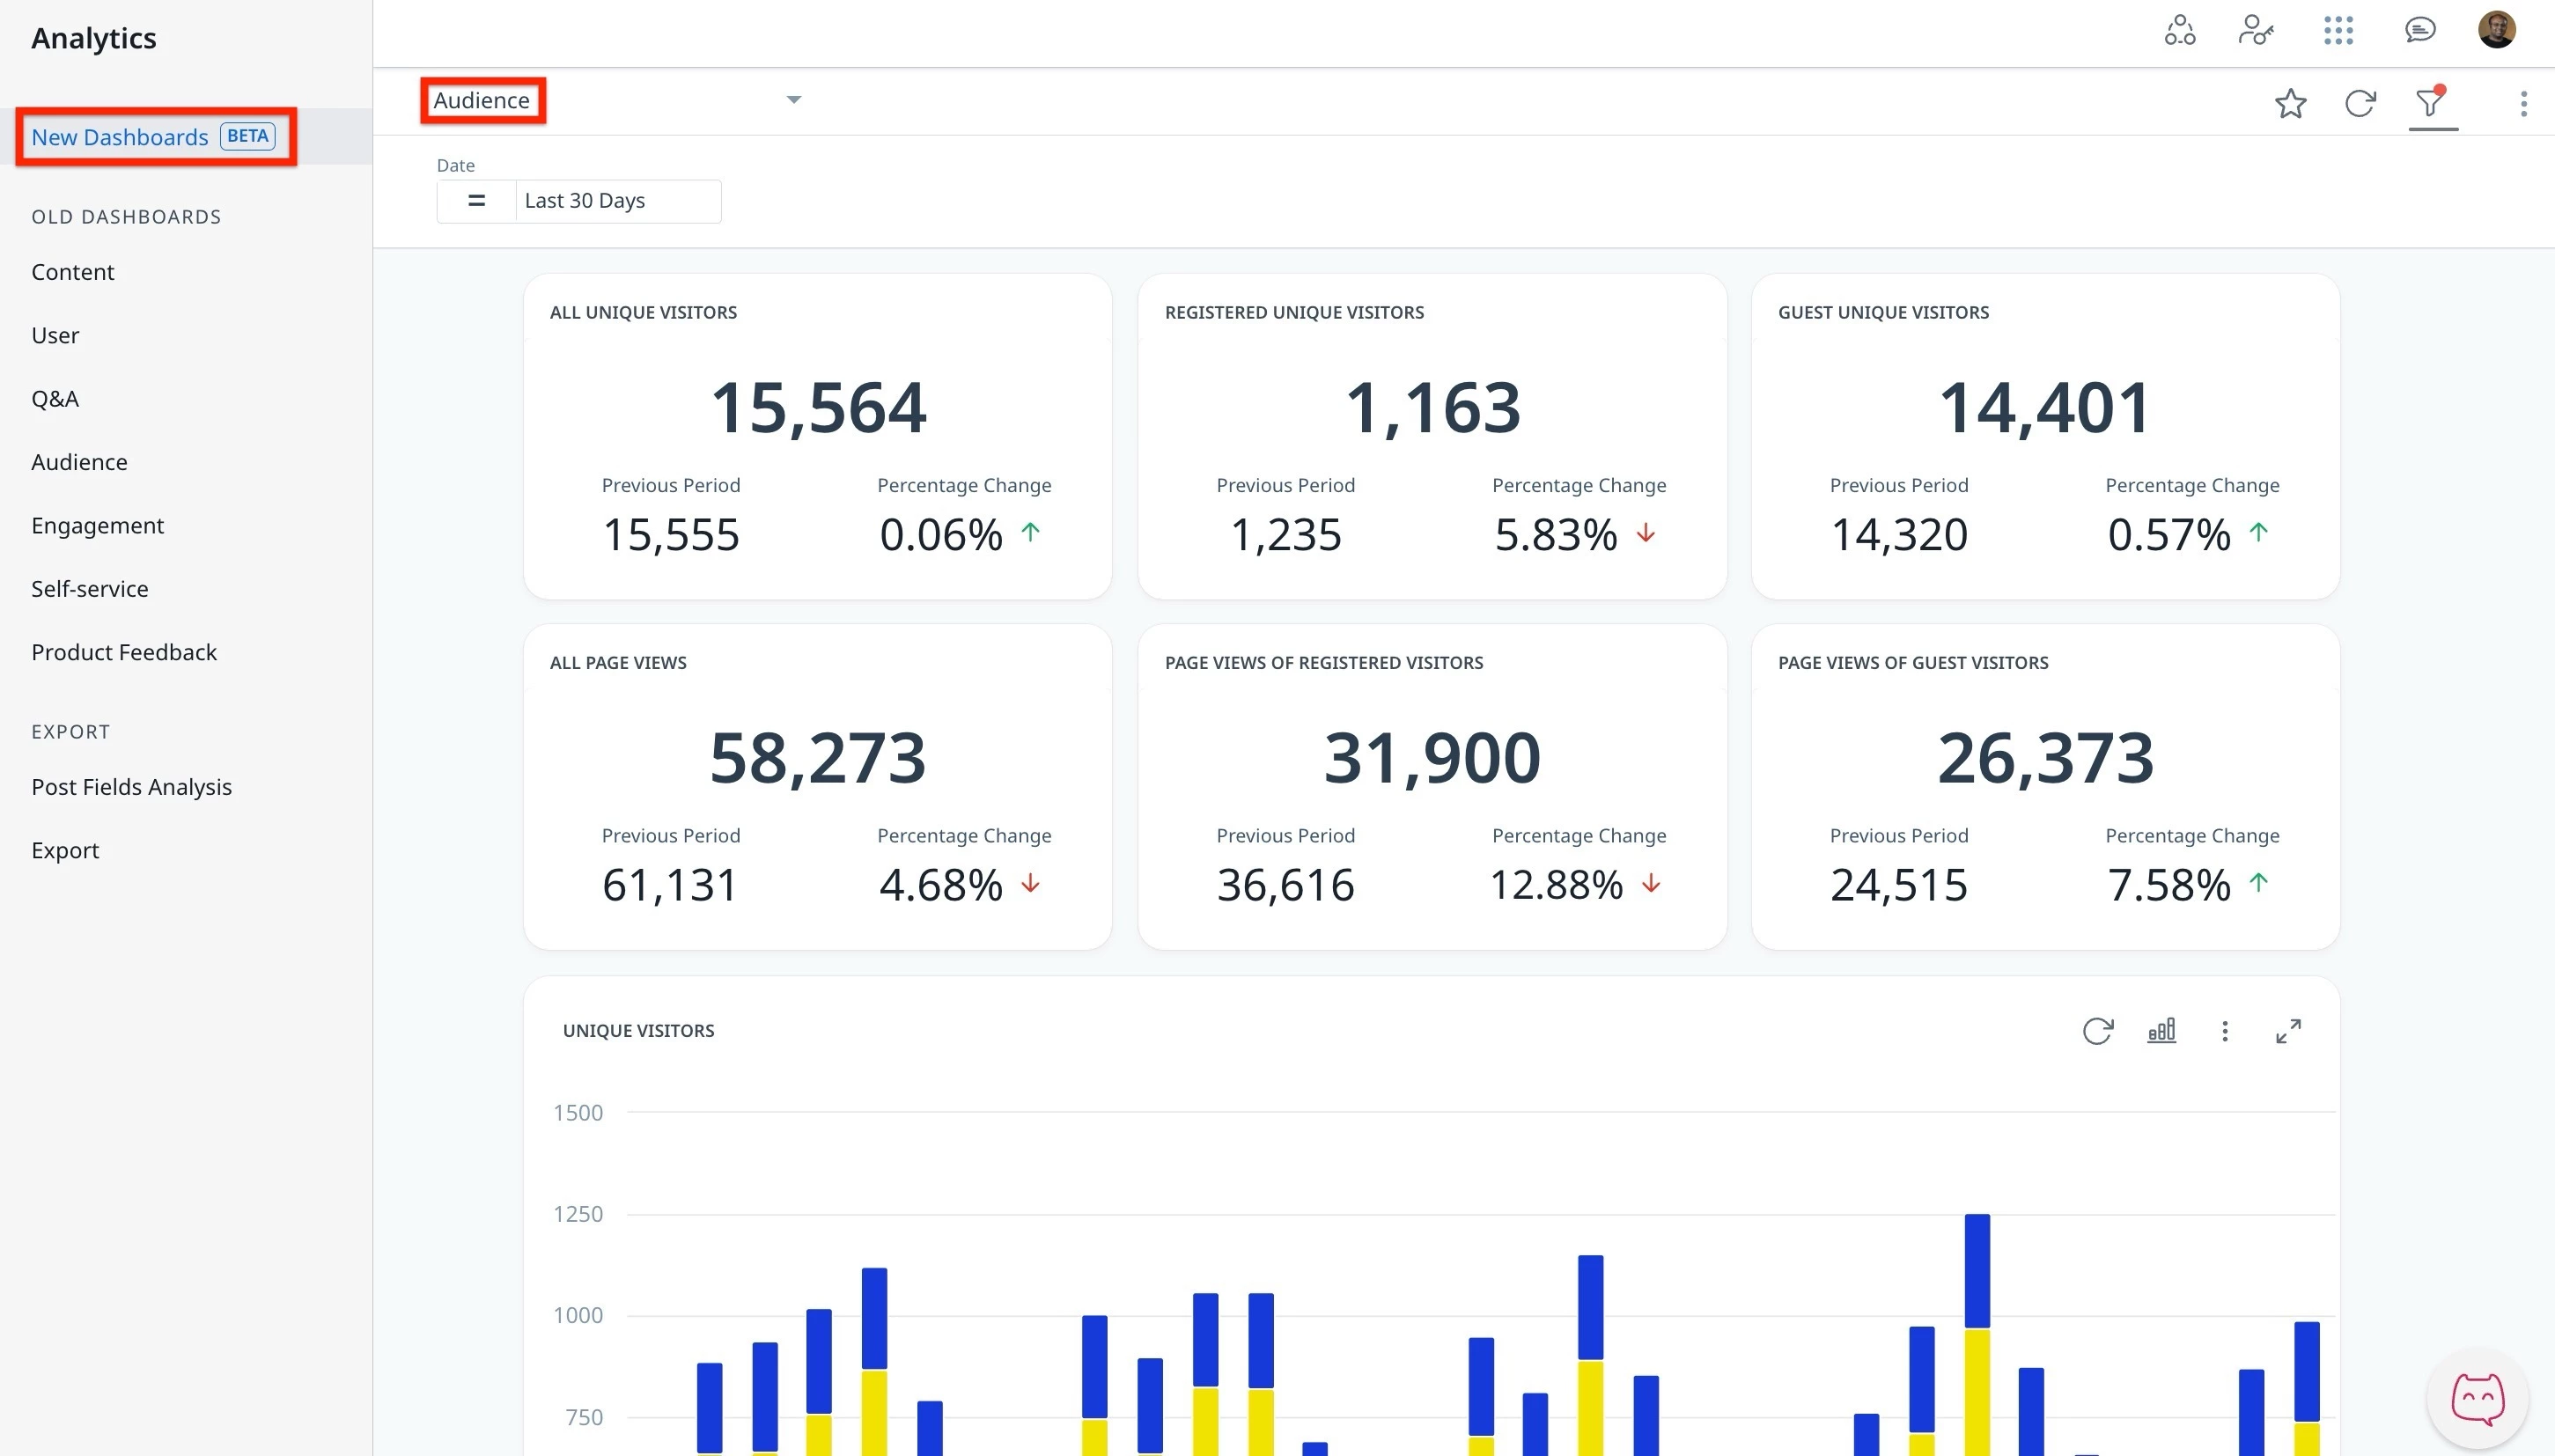The image size is (2555, 1456).
Task: Open dashboard three-dot options menu
Action: (2523, 103)
